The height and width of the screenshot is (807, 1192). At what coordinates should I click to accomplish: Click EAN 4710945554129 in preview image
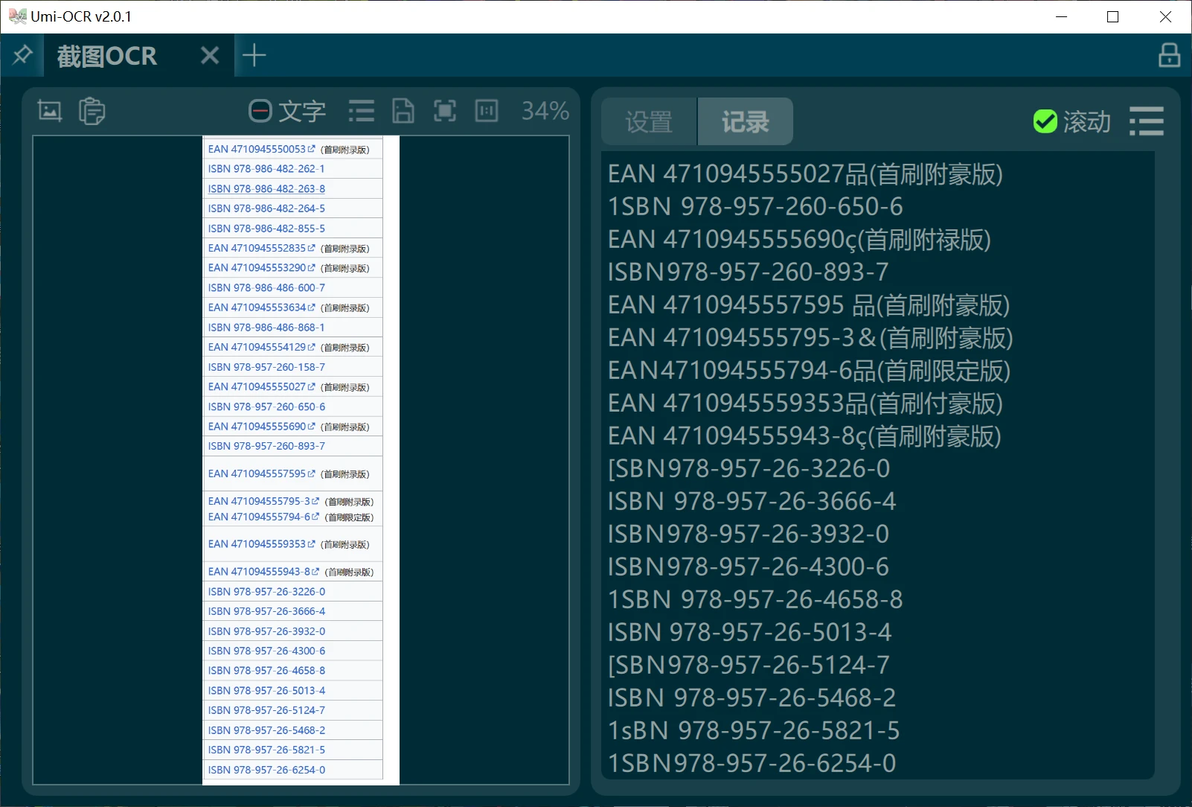[x=257, y=347]
